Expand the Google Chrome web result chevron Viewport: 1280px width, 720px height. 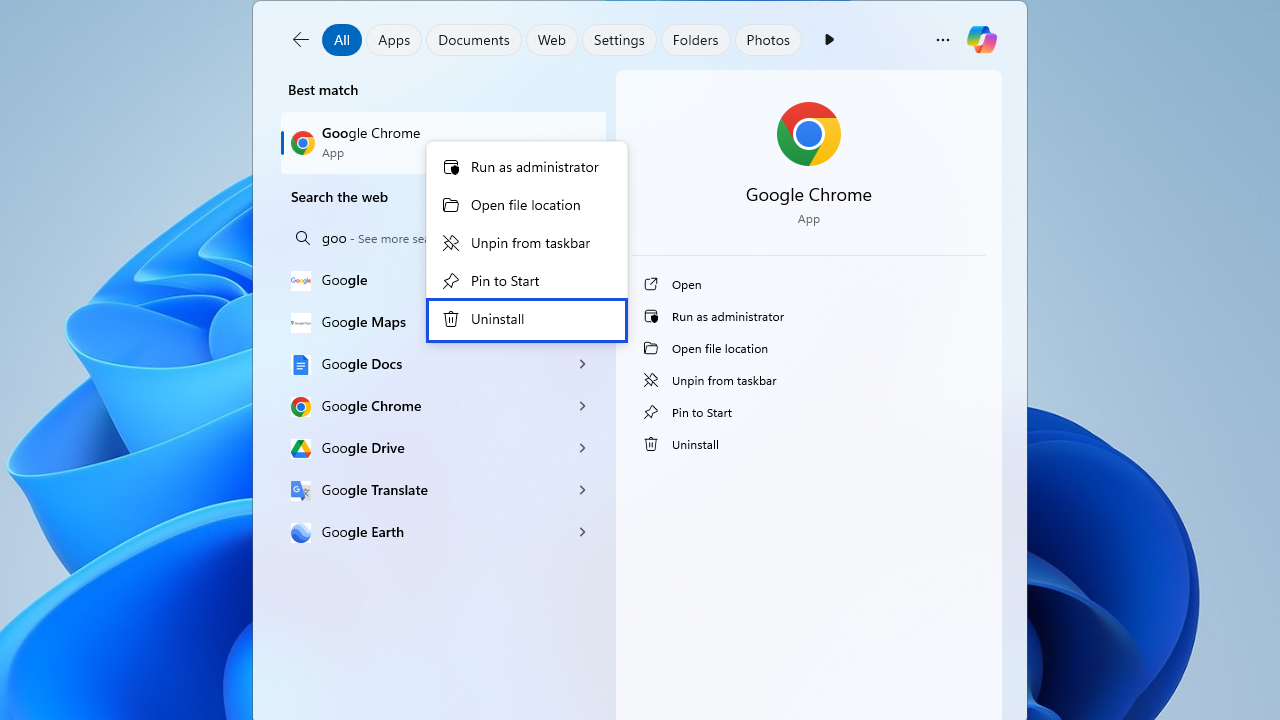point(582,406)
